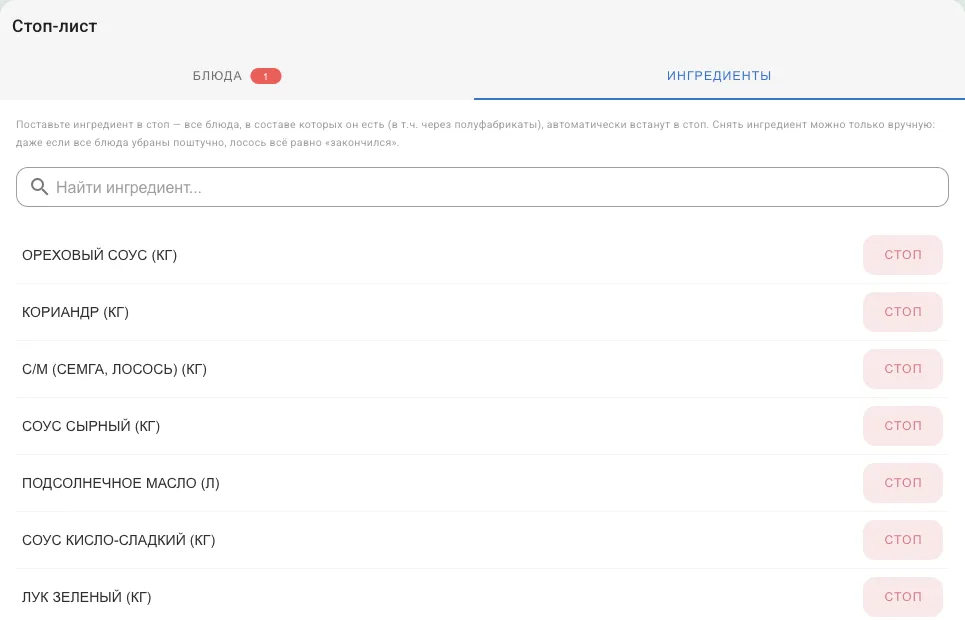The height and width of the screenshot is (620, 965).
Task: Click СТОП for ПОДСОЛНЕЧНОЕ МАСЛО (Л)
Action: pyautogui.click(x=903, y=483)
